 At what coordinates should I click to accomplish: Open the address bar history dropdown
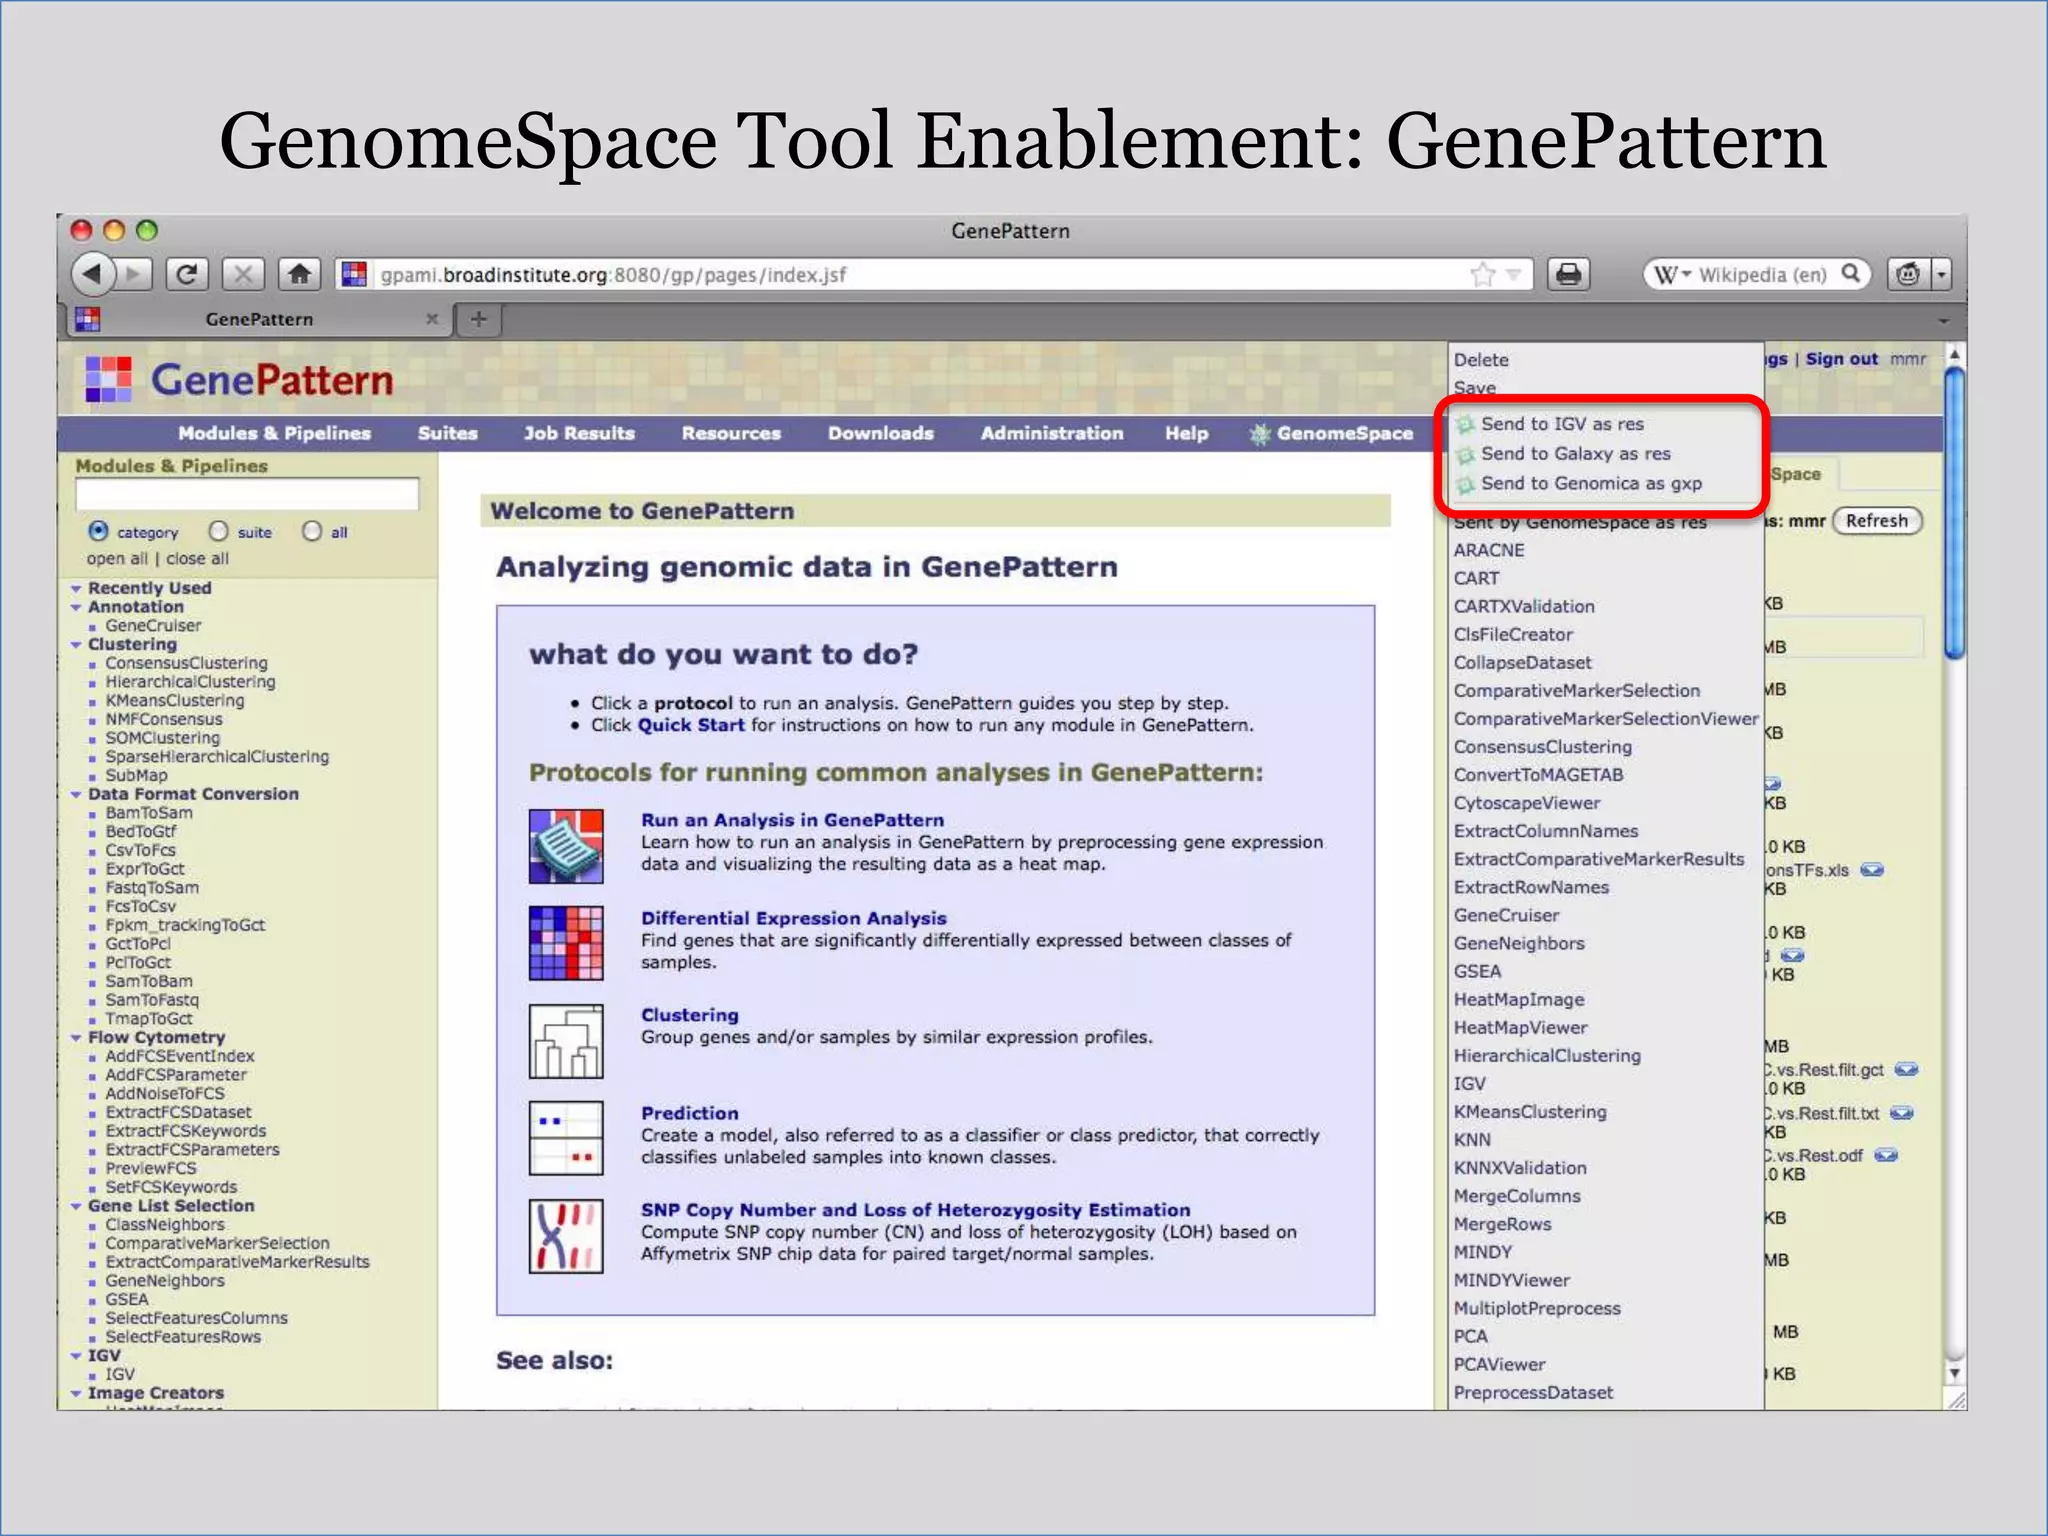pos(1514,274)
